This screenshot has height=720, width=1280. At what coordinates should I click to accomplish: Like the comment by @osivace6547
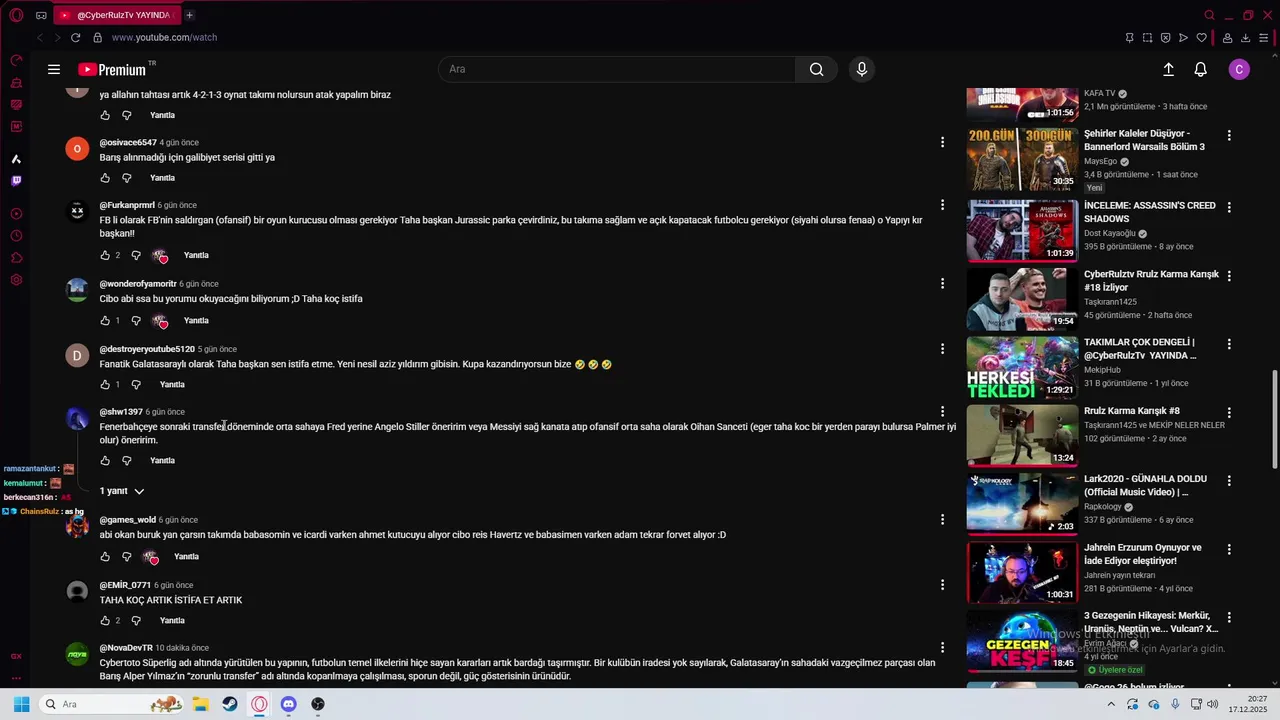coord(105,178)
